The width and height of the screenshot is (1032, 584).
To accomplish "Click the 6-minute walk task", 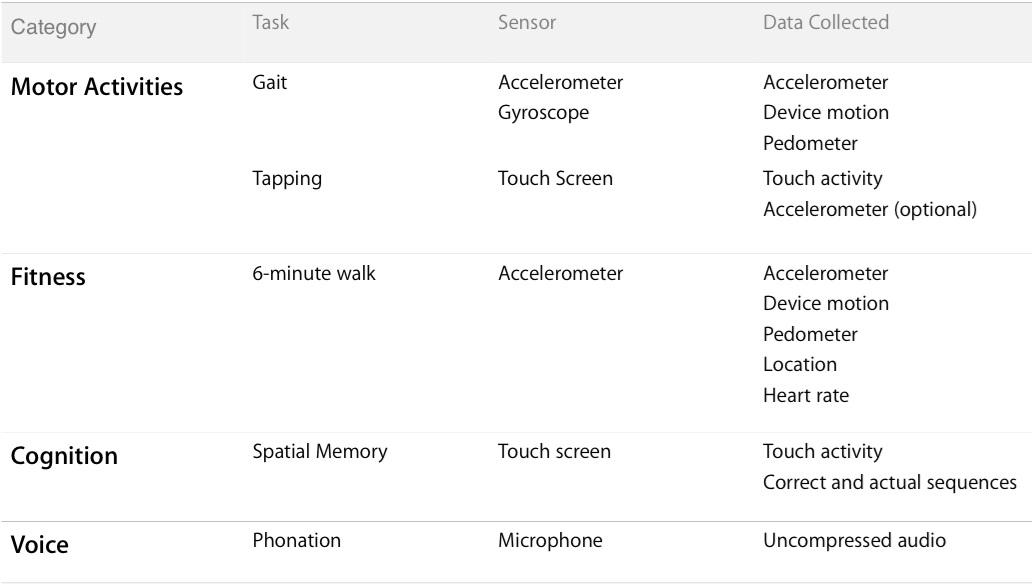I will pos(314,273).
